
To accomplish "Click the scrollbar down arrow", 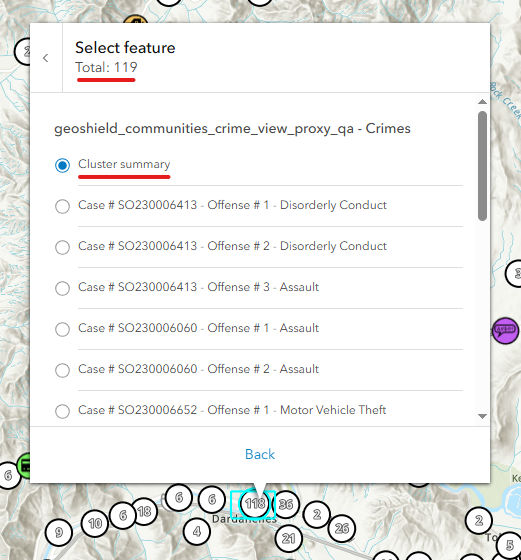I will [x=482, y=416].
